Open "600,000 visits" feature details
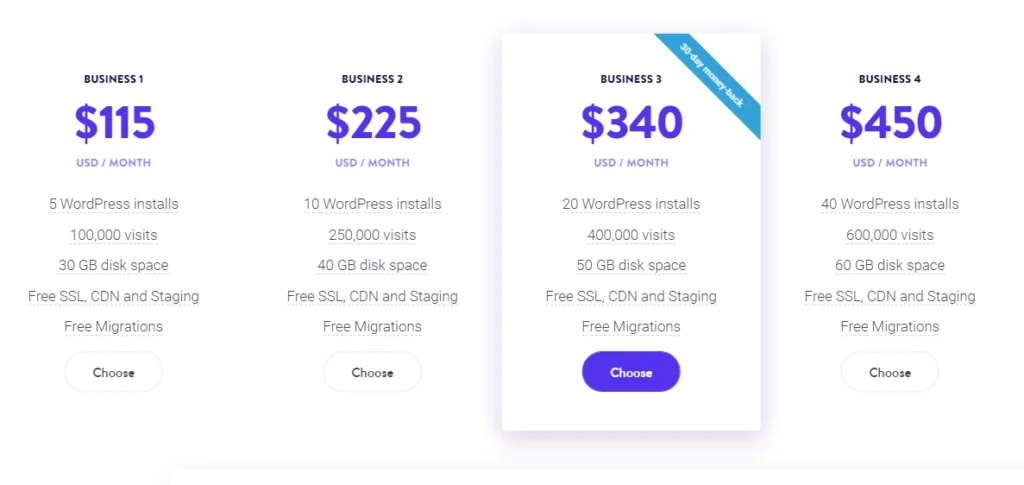 click(889, 235)
